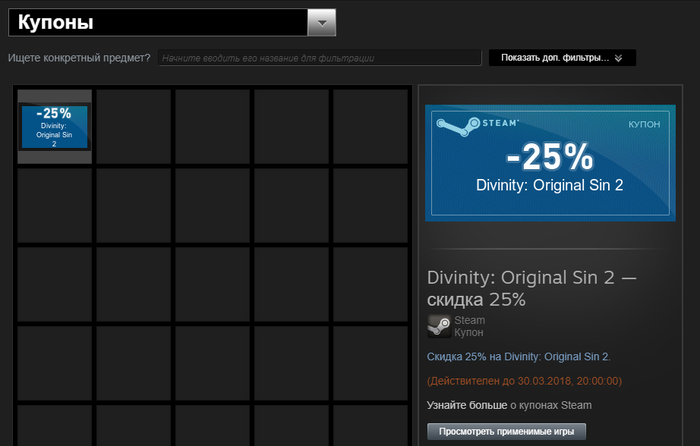Image resolution: width=700 pixels, height=446 pixels.
Task: Open the Купоны inventory dropdown arrow
Action: coord(321,22)
